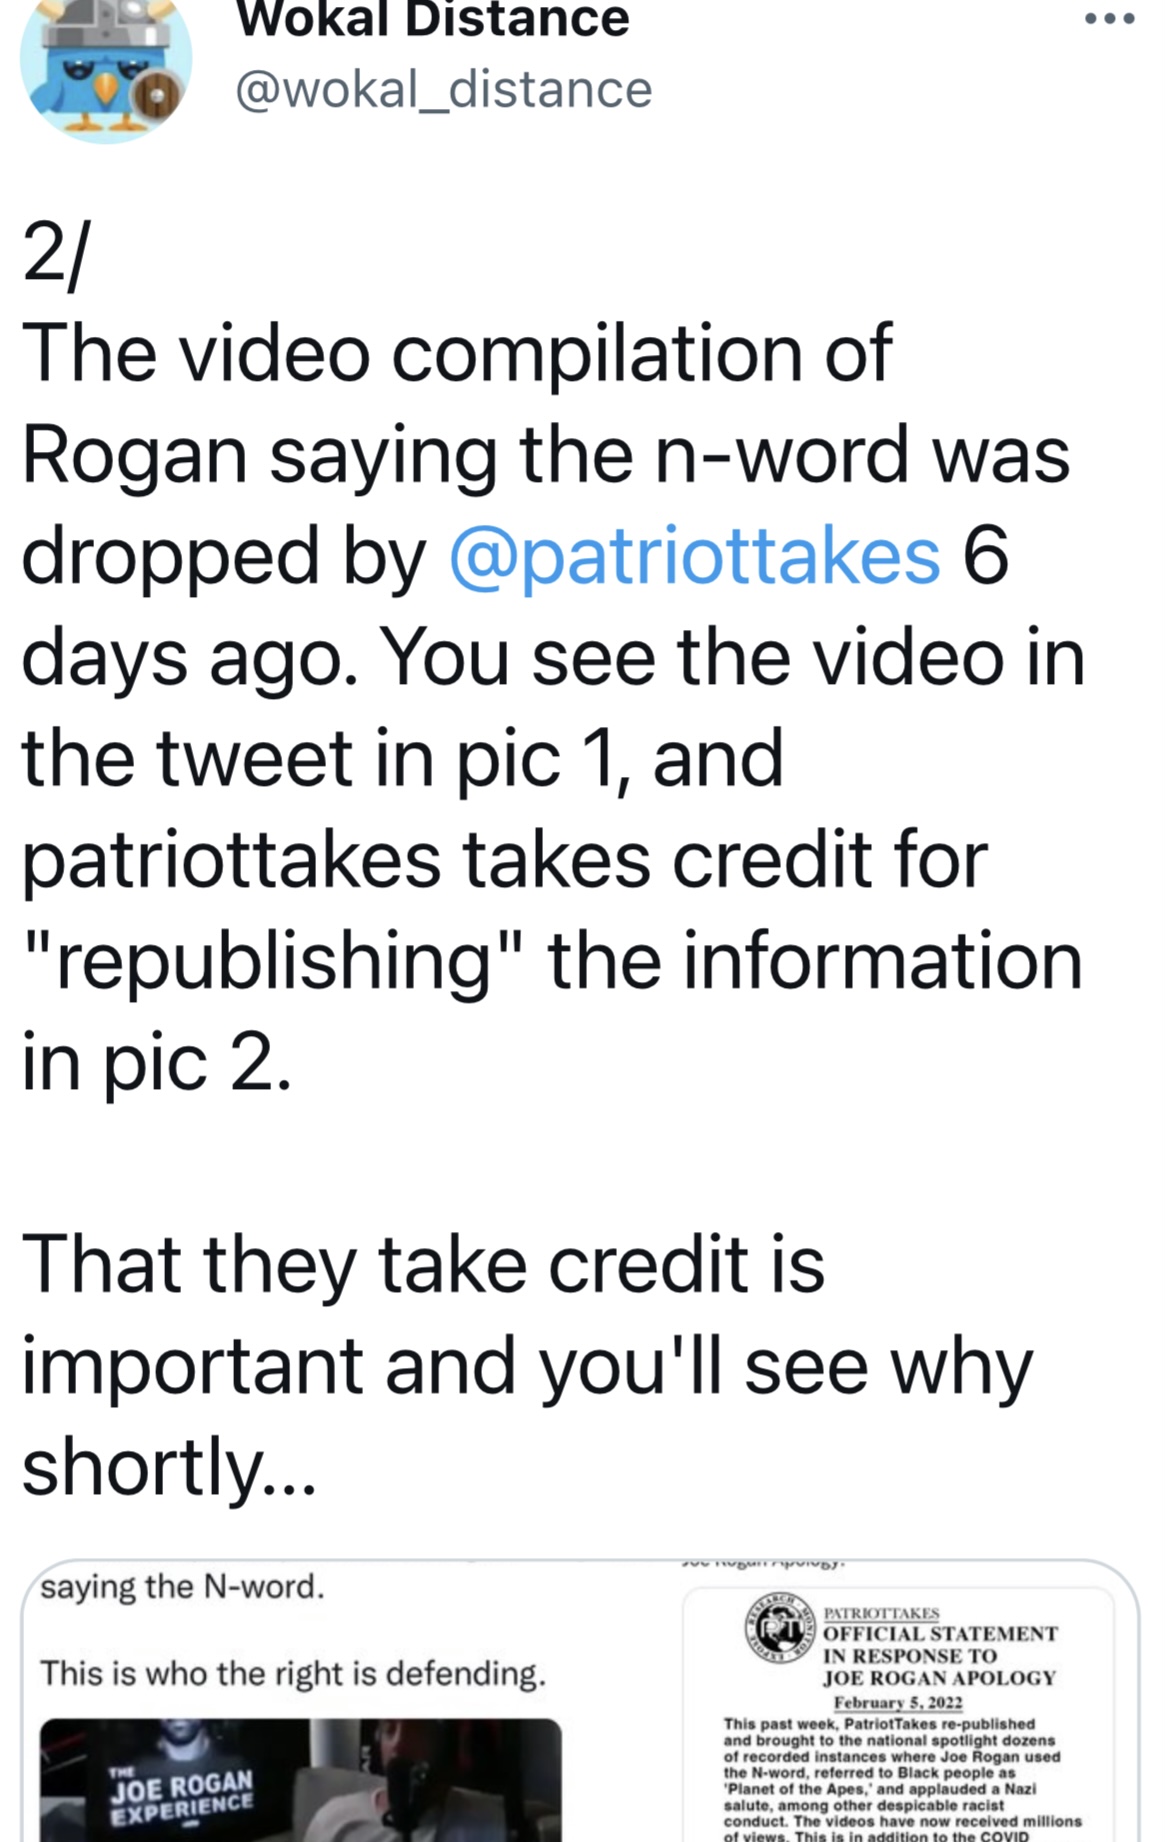Click the "OFFICIAL STATEMENT IN RESPONSE TO" heading
The image size is (1167, 1842).
pos(939,1644)
